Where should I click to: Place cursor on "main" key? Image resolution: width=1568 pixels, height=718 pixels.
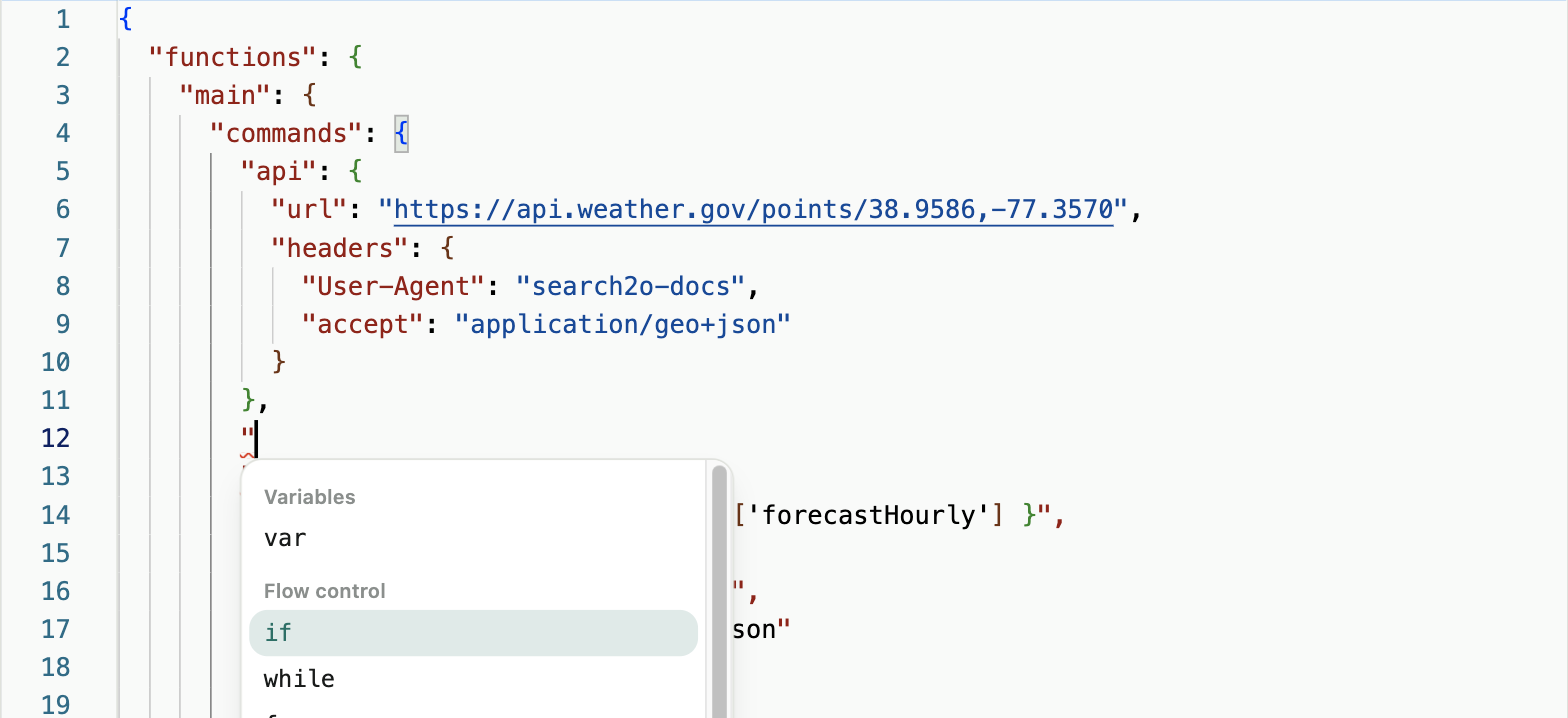[225, 95]
